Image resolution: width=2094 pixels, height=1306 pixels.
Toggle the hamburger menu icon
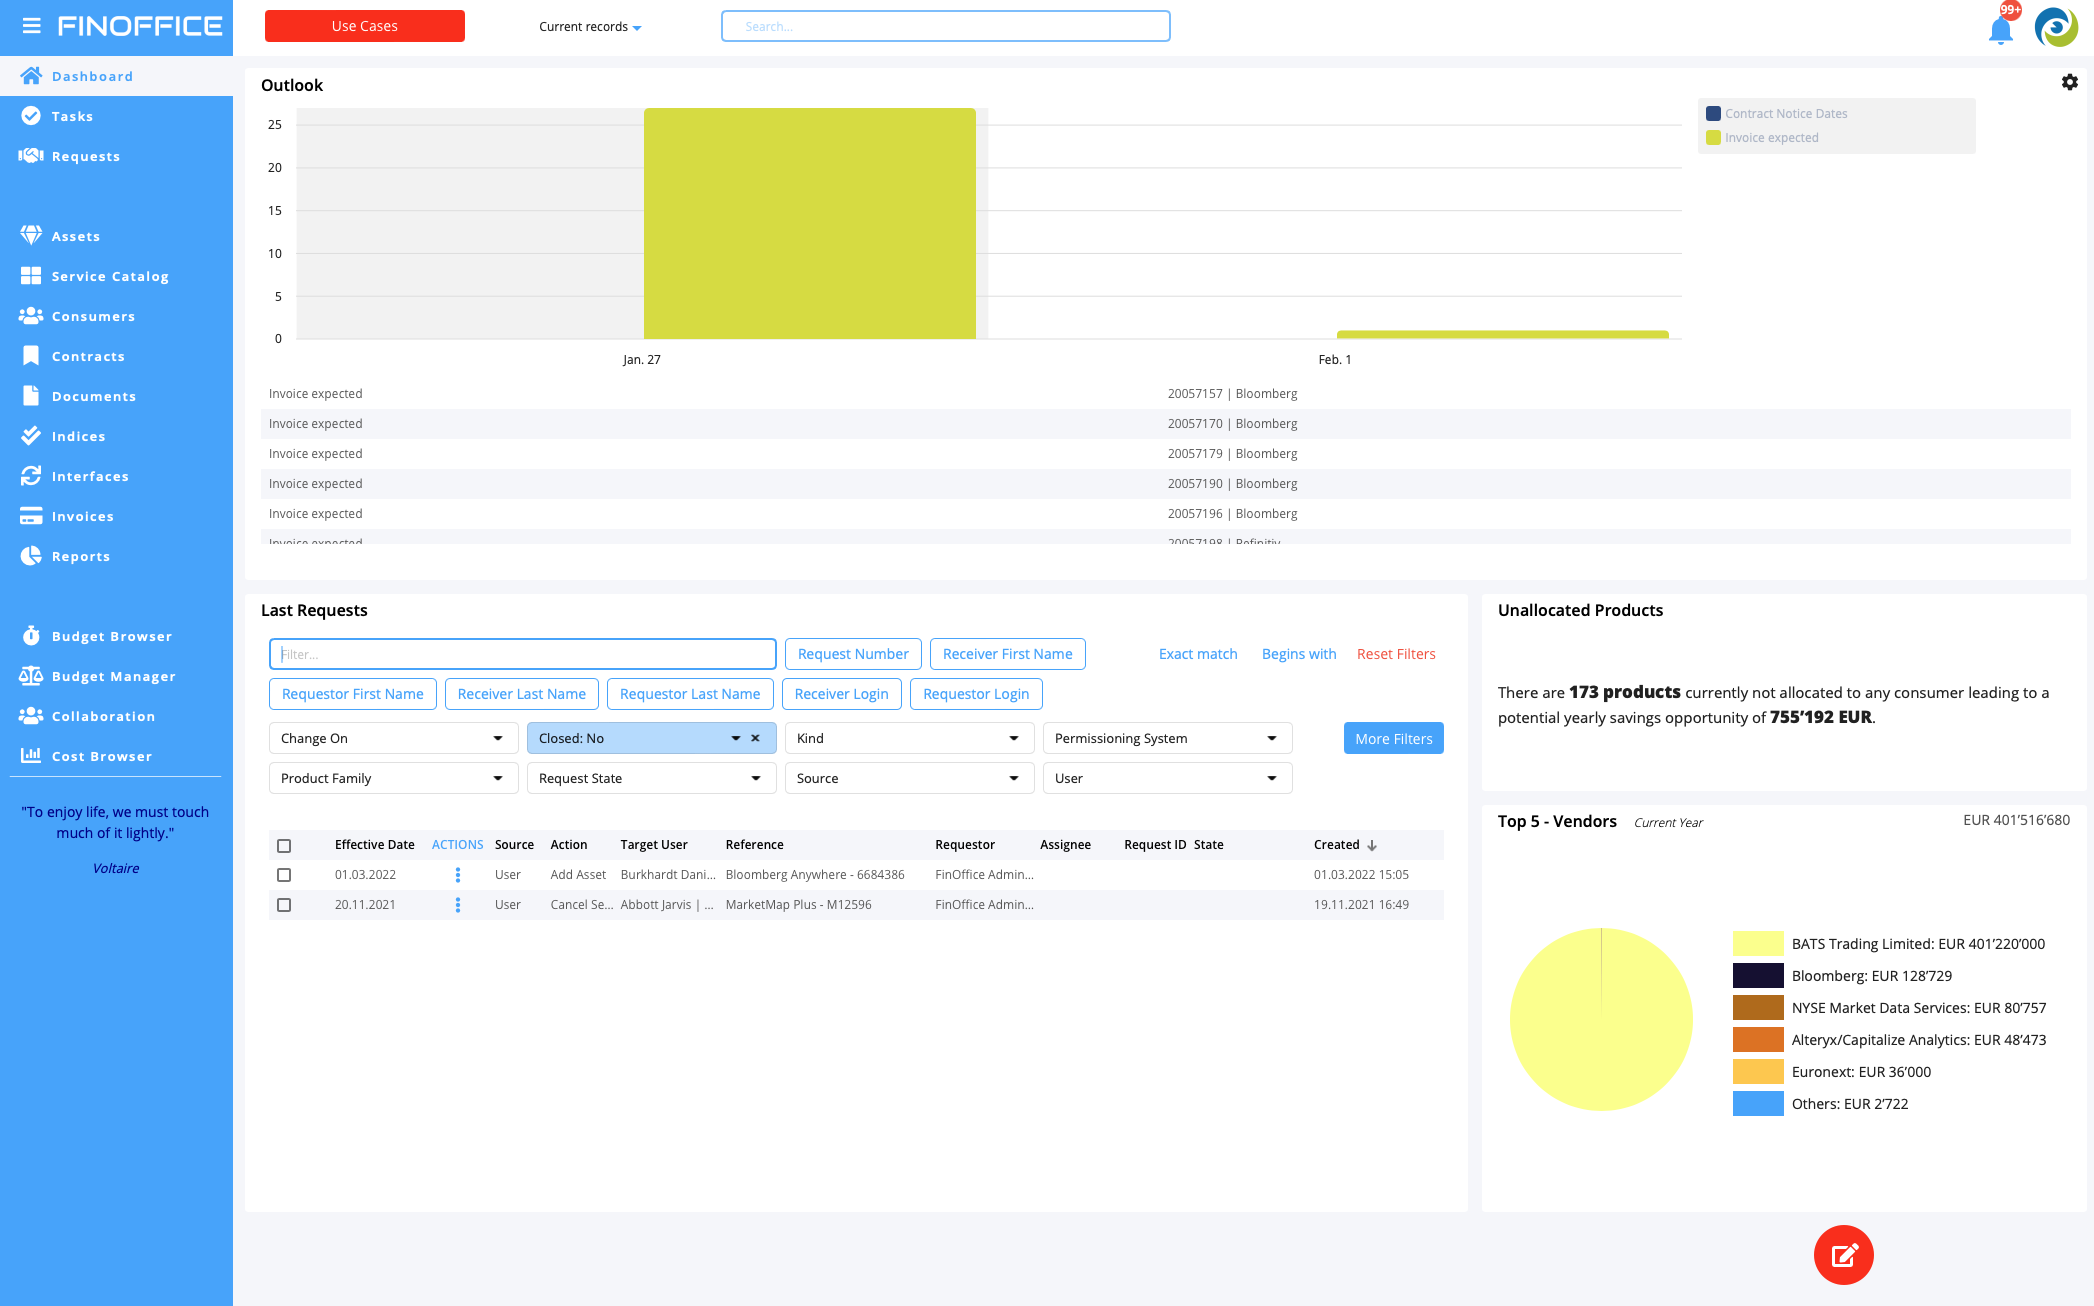tap(32, 26)
